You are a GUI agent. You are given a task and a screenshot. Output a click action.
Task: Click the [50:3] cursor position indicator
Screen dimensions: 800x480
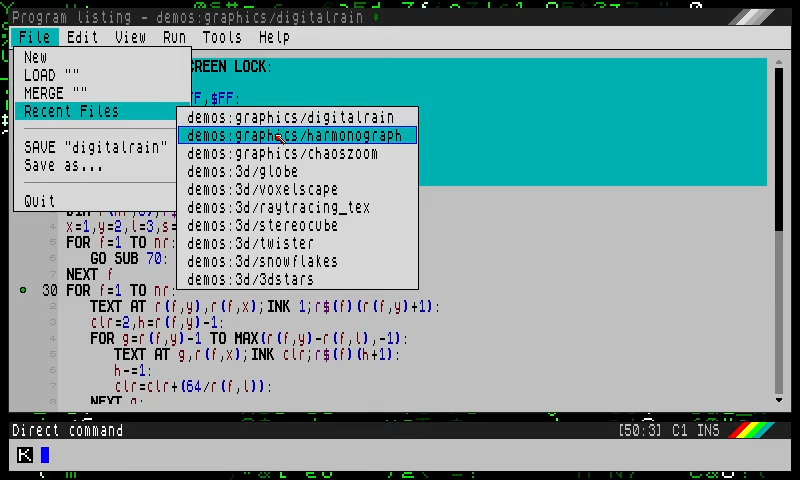(x=640, y=431)
